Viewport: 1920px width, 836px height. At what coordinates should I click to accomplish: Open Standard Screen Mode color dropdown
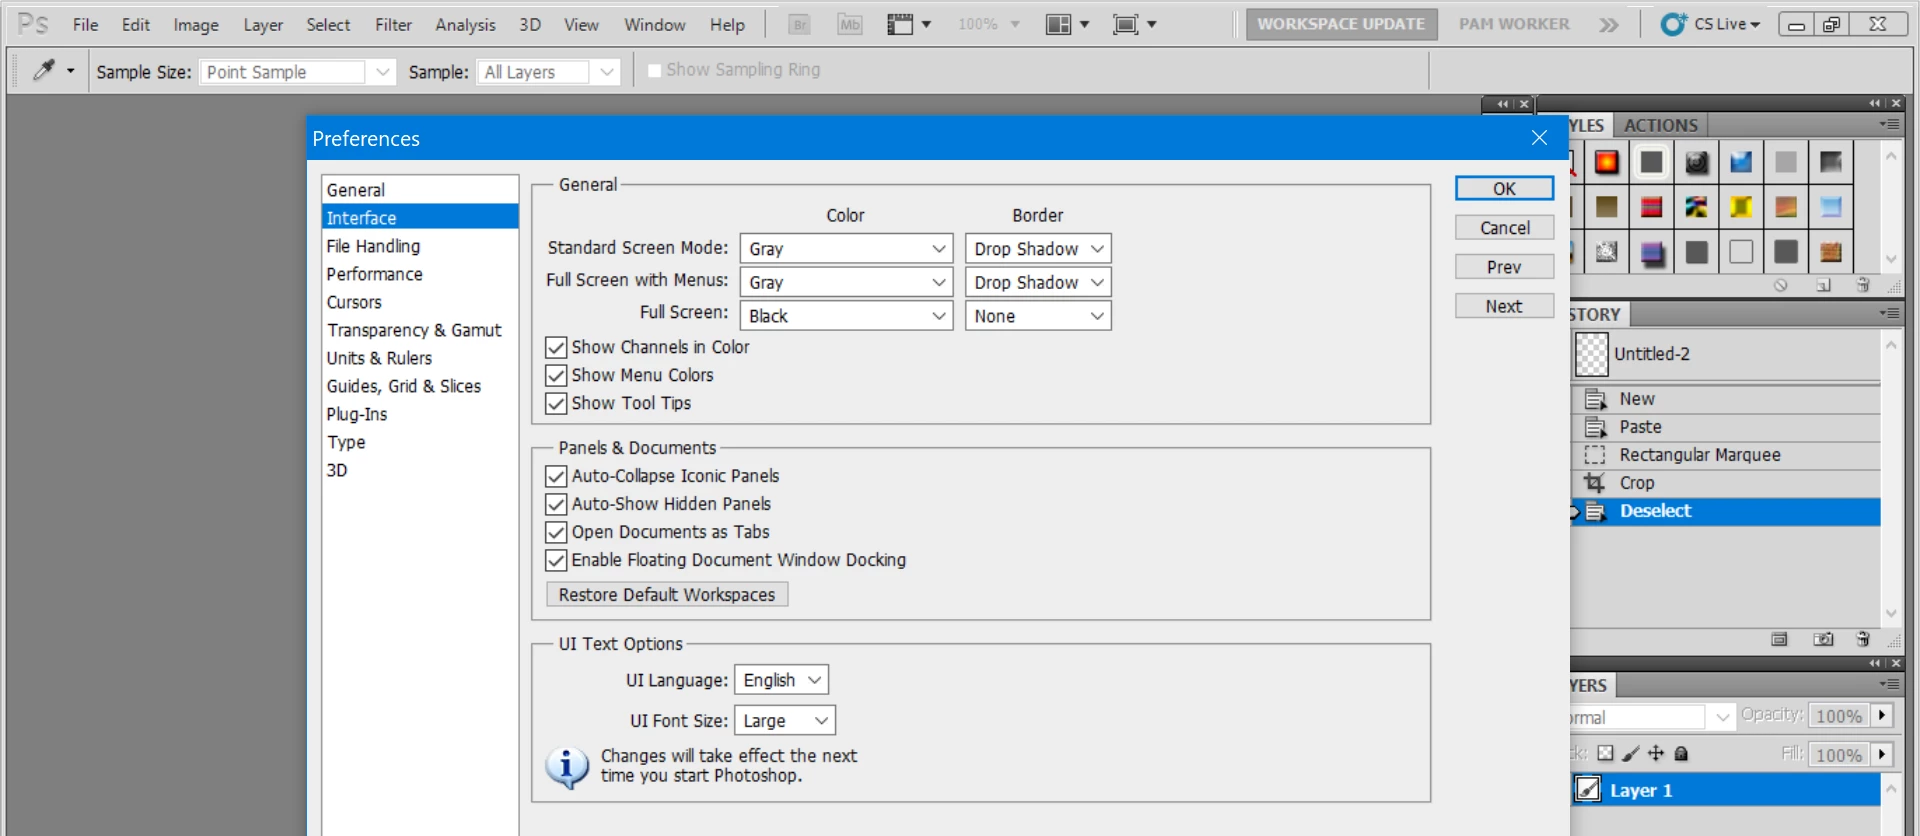tap(846, 249)
